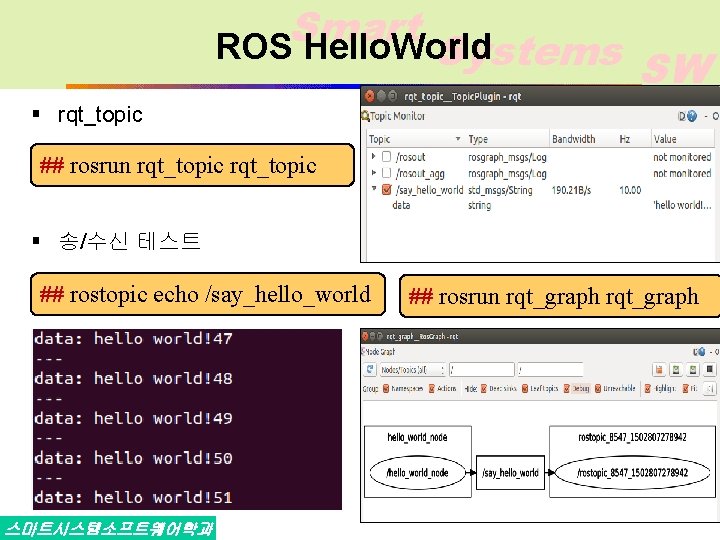Click the Bandwidth column header

574,139
